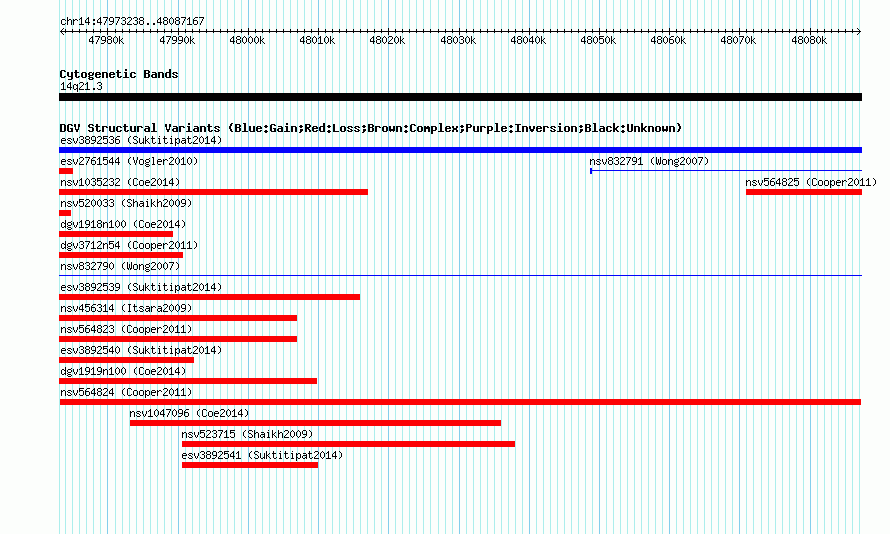Open nsv564825 (Cooper2011) label
The height and width of the screenshot is (534, 890).
click(811, 182)
